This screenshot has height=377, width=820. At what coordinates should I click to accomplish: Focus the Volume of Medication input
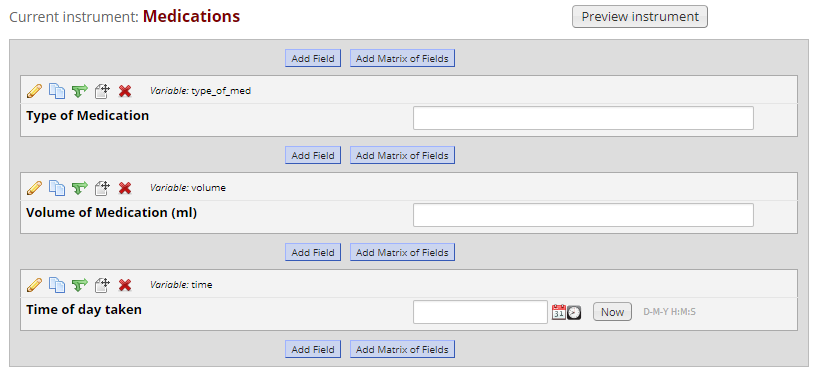click(x=583, y=215)
